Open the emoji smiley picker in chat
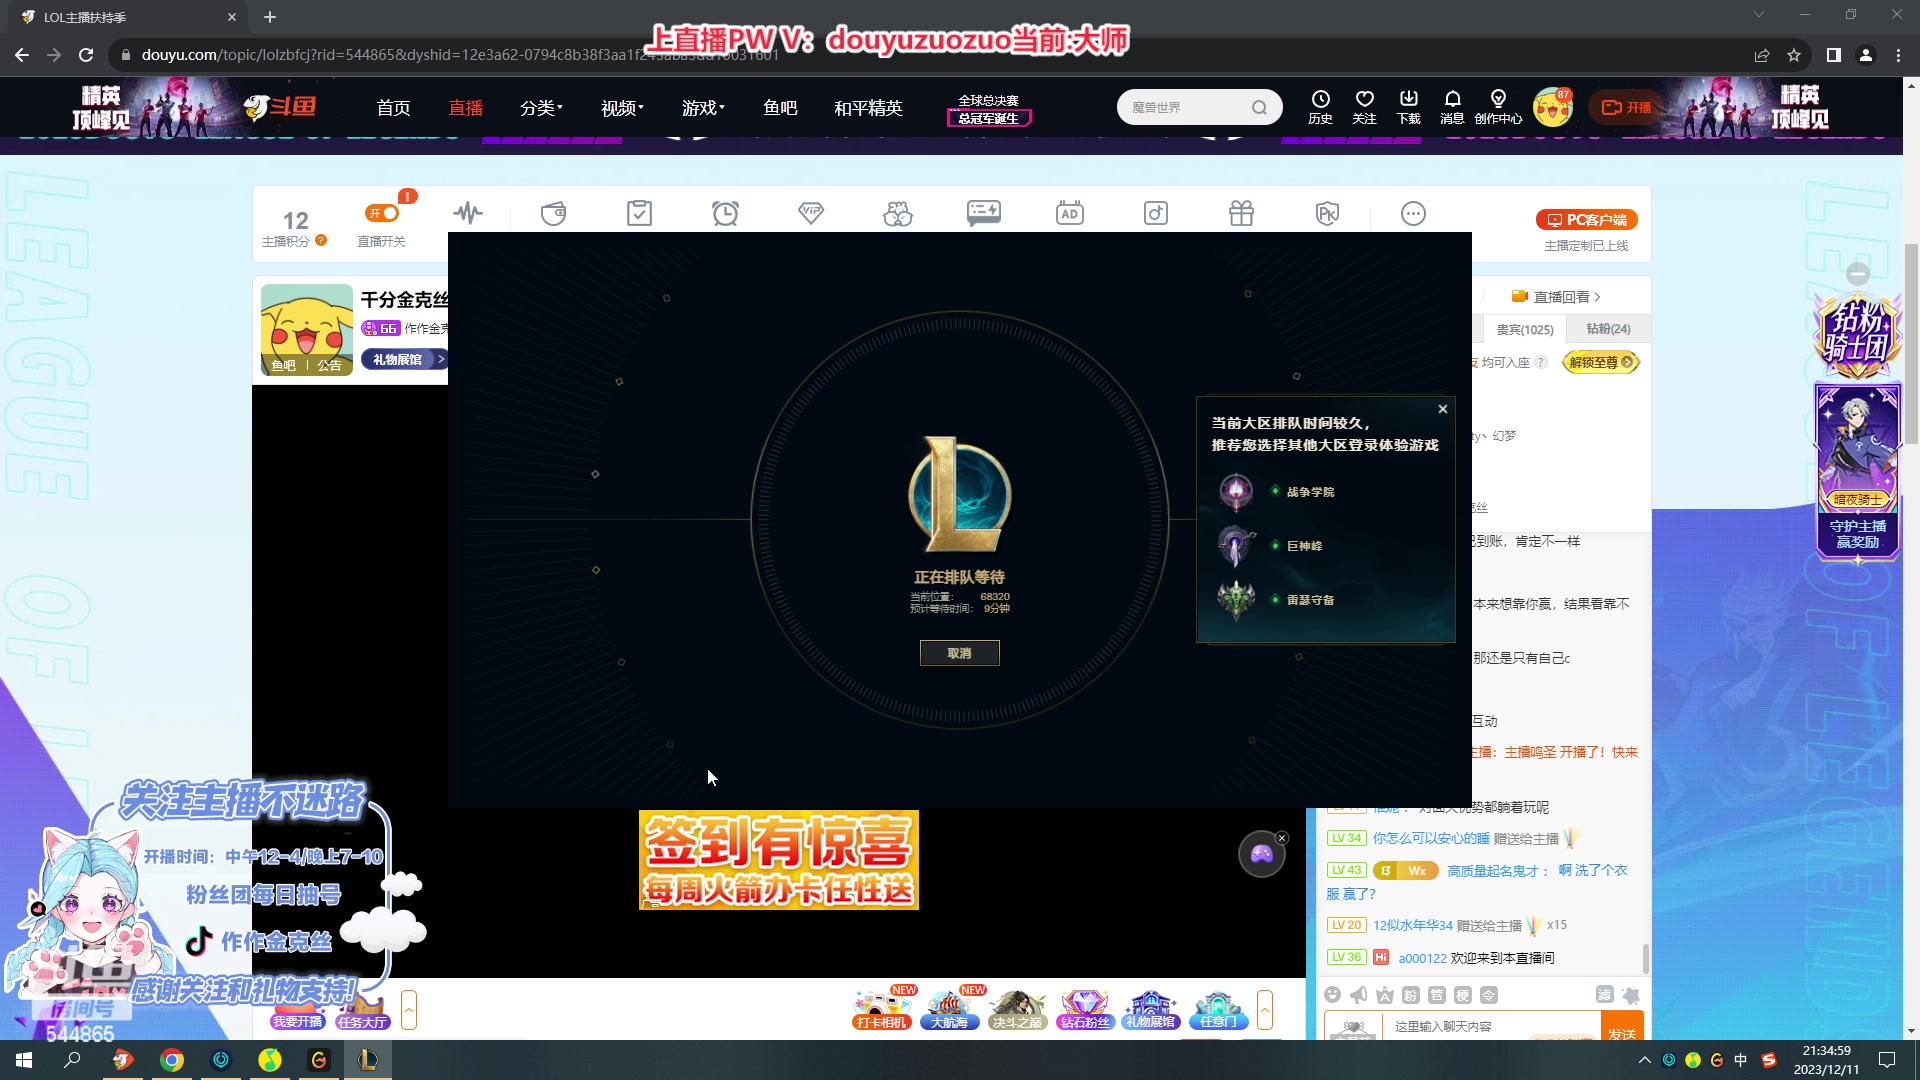 click(x=1332, y=995)
